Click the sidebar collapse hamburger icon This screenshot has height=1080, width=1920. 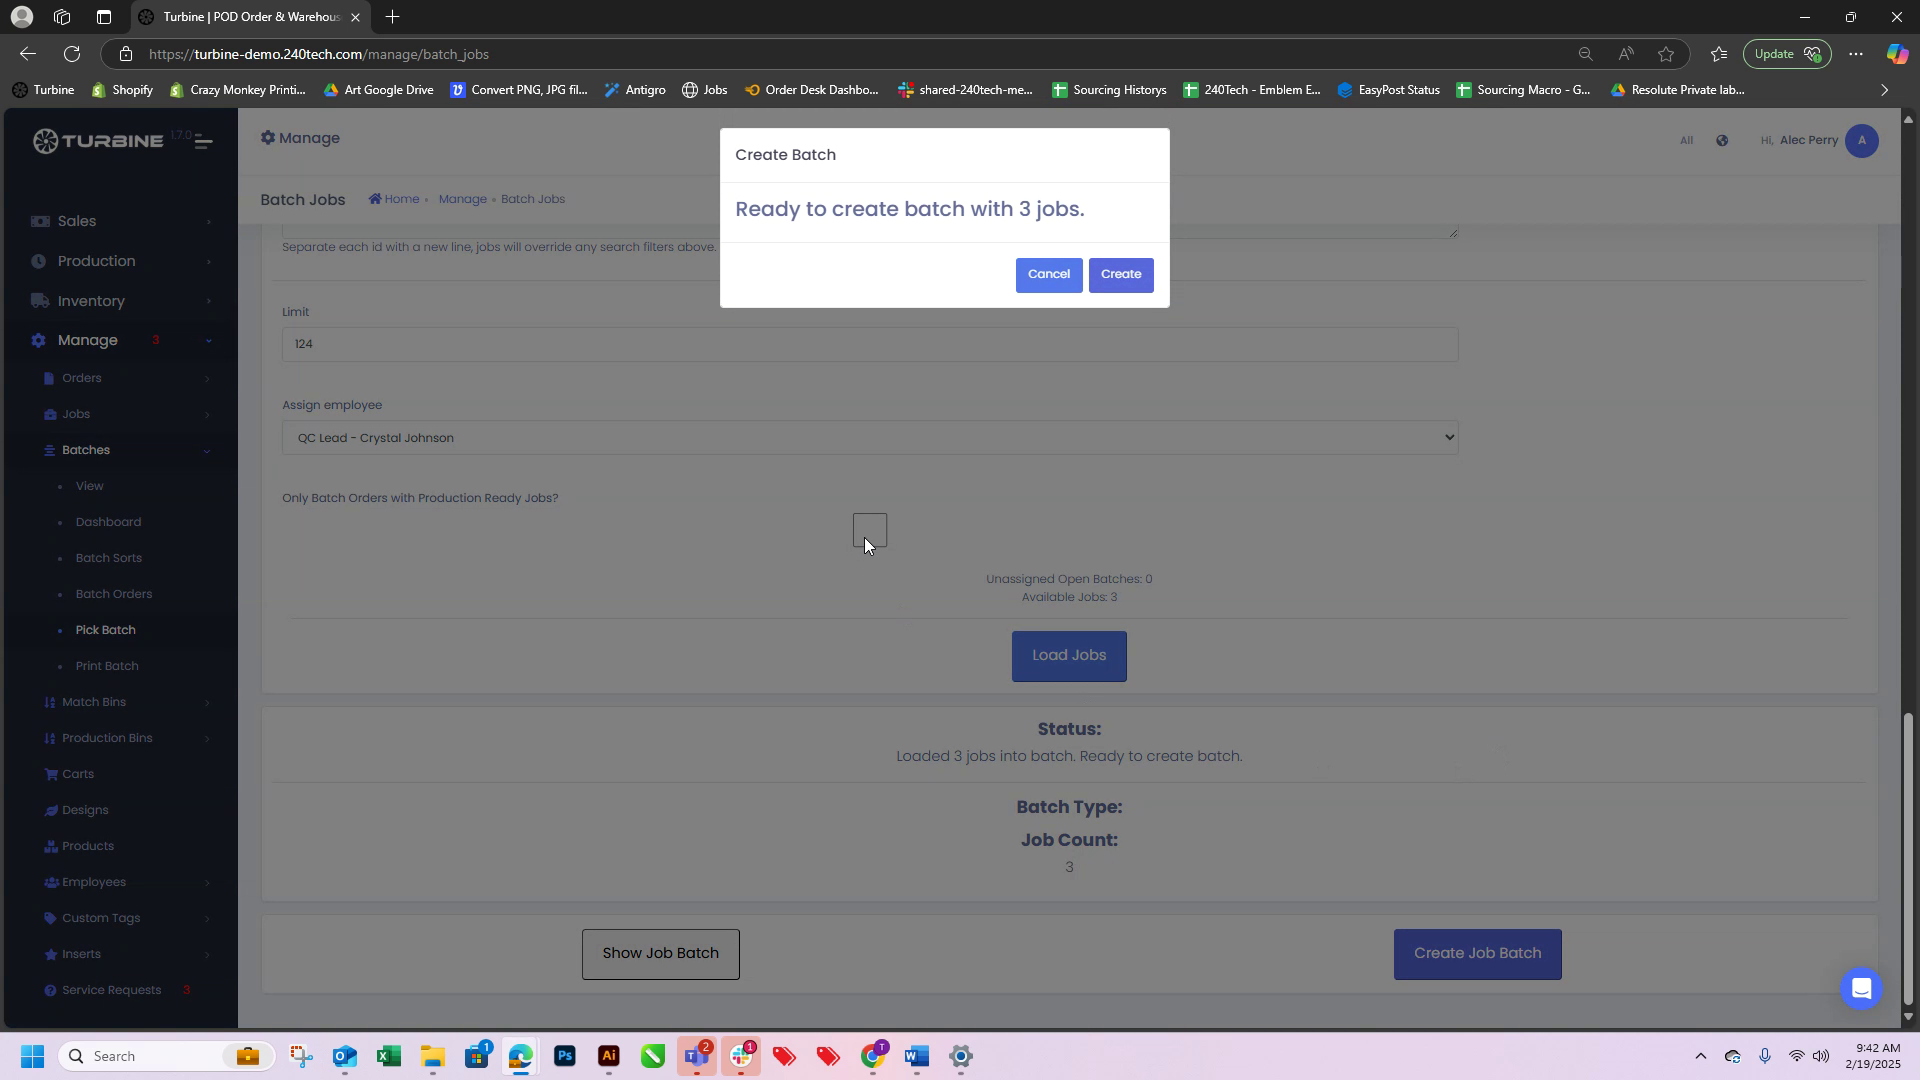click(203, 142)
